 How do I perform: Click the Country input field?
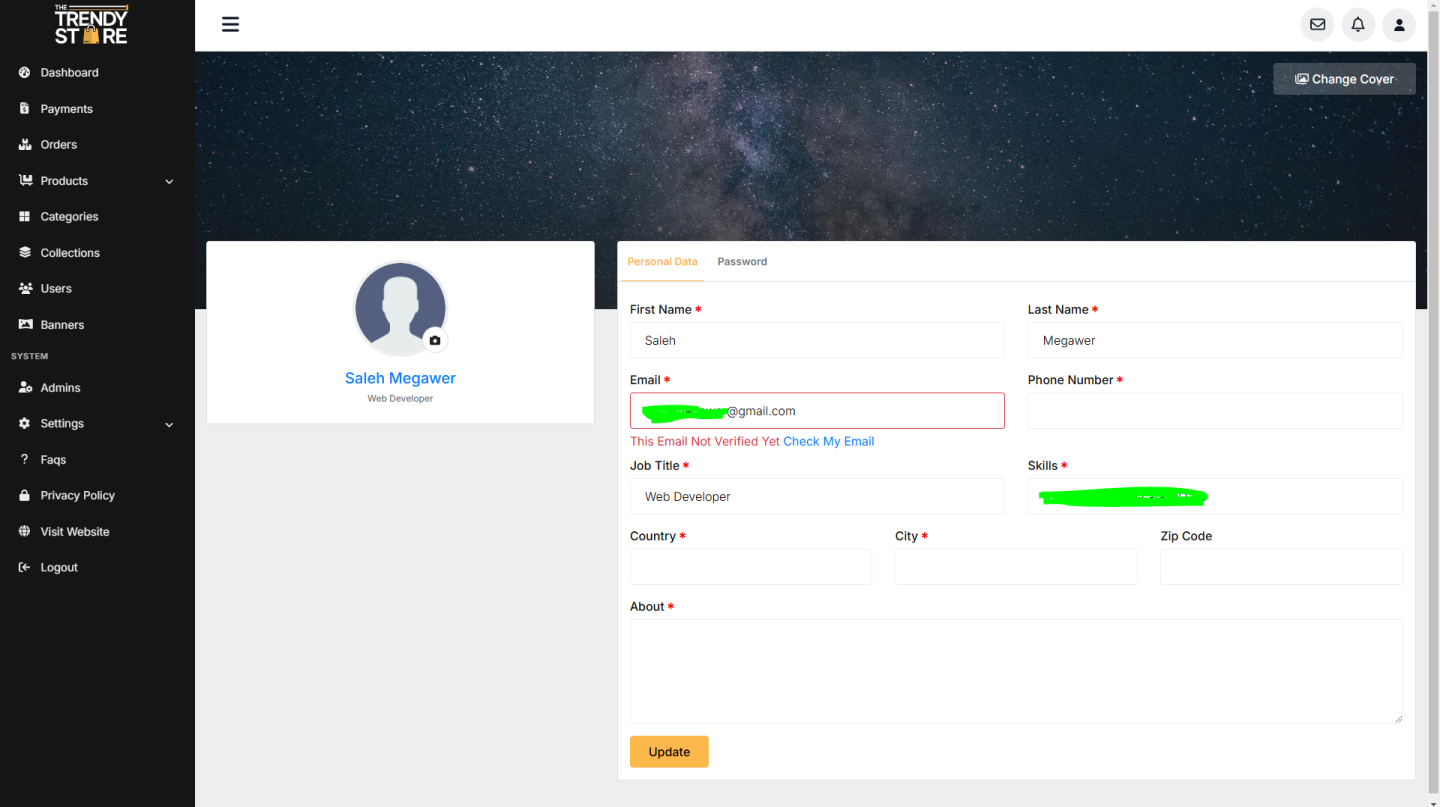(751, 567)
